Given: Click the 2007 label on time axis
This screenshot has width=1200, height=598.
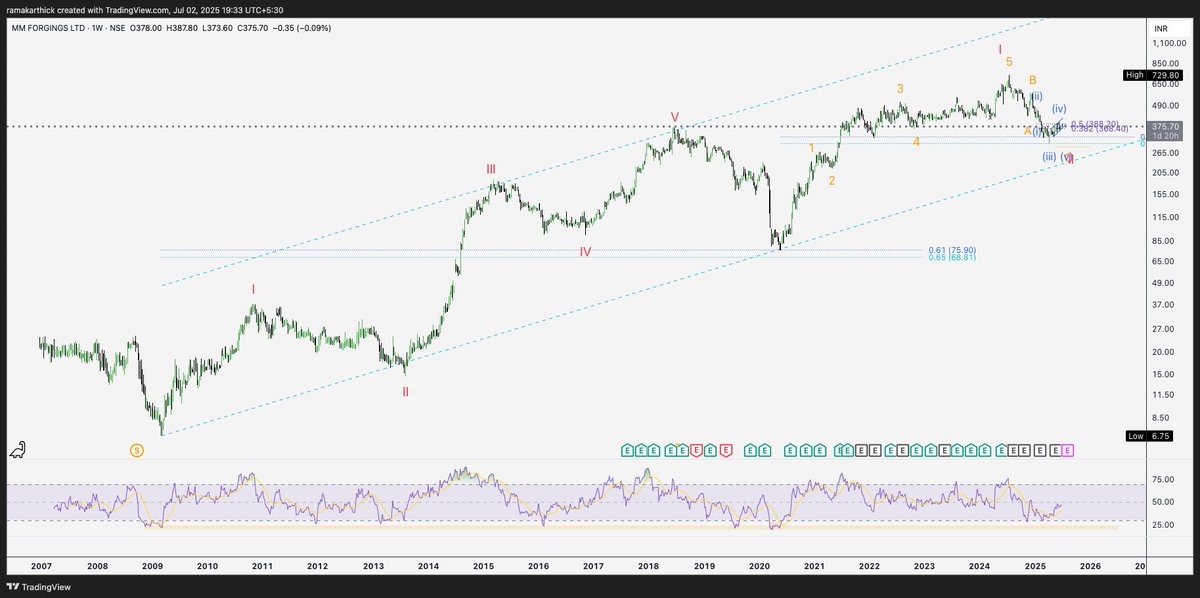Looking at the screenshot, I should coord(42,566).
